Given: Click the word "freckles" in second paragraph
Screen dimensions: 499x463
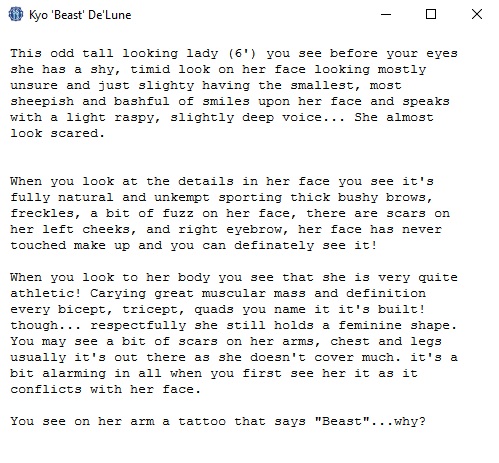Looking at the screenshot, I should point(42,213).
